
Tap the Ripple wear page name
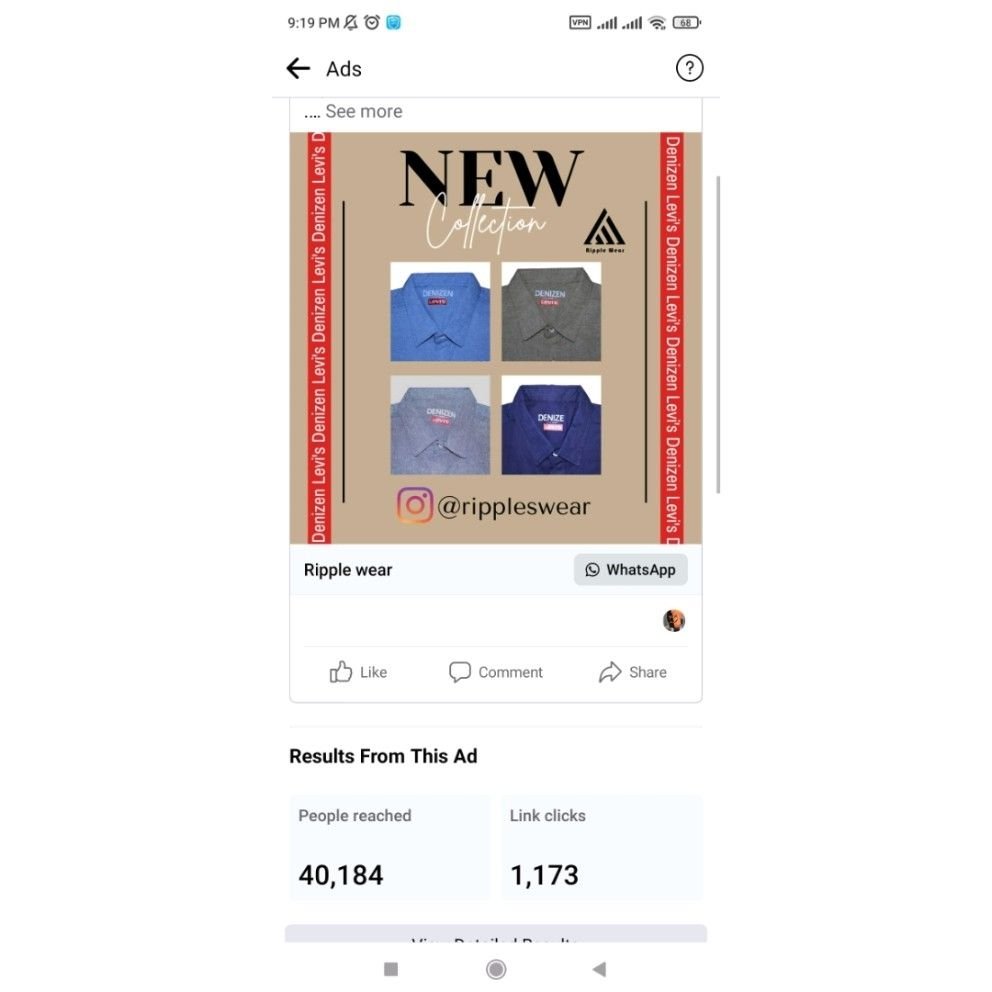[348, 570]
